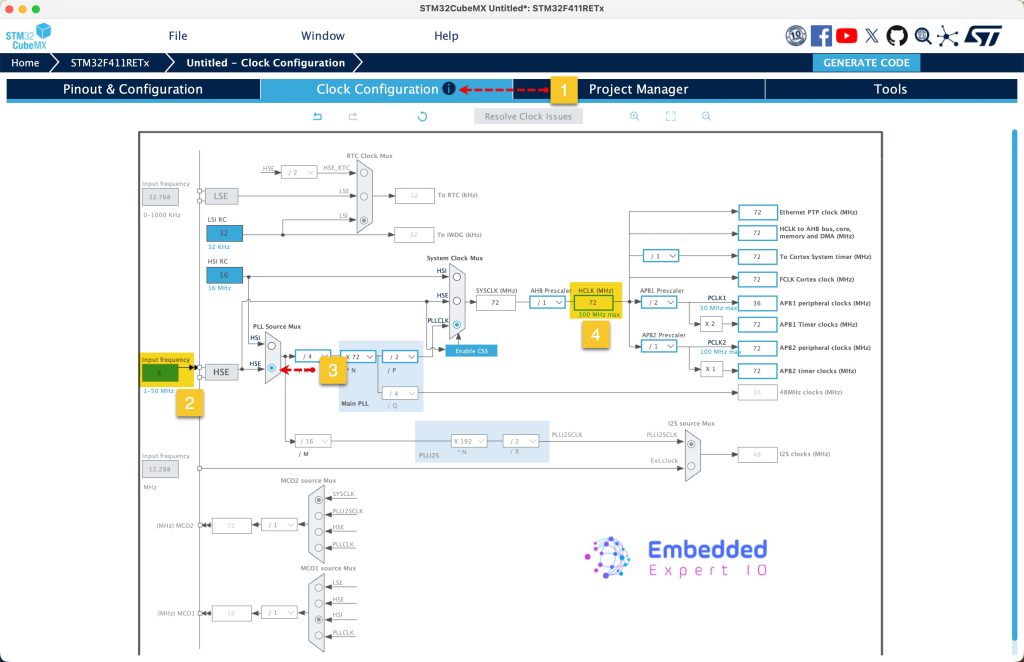Open the Project Manager tab
Image resolution: width=1024 pixels, height=662 pixels.
click(638, 89)
